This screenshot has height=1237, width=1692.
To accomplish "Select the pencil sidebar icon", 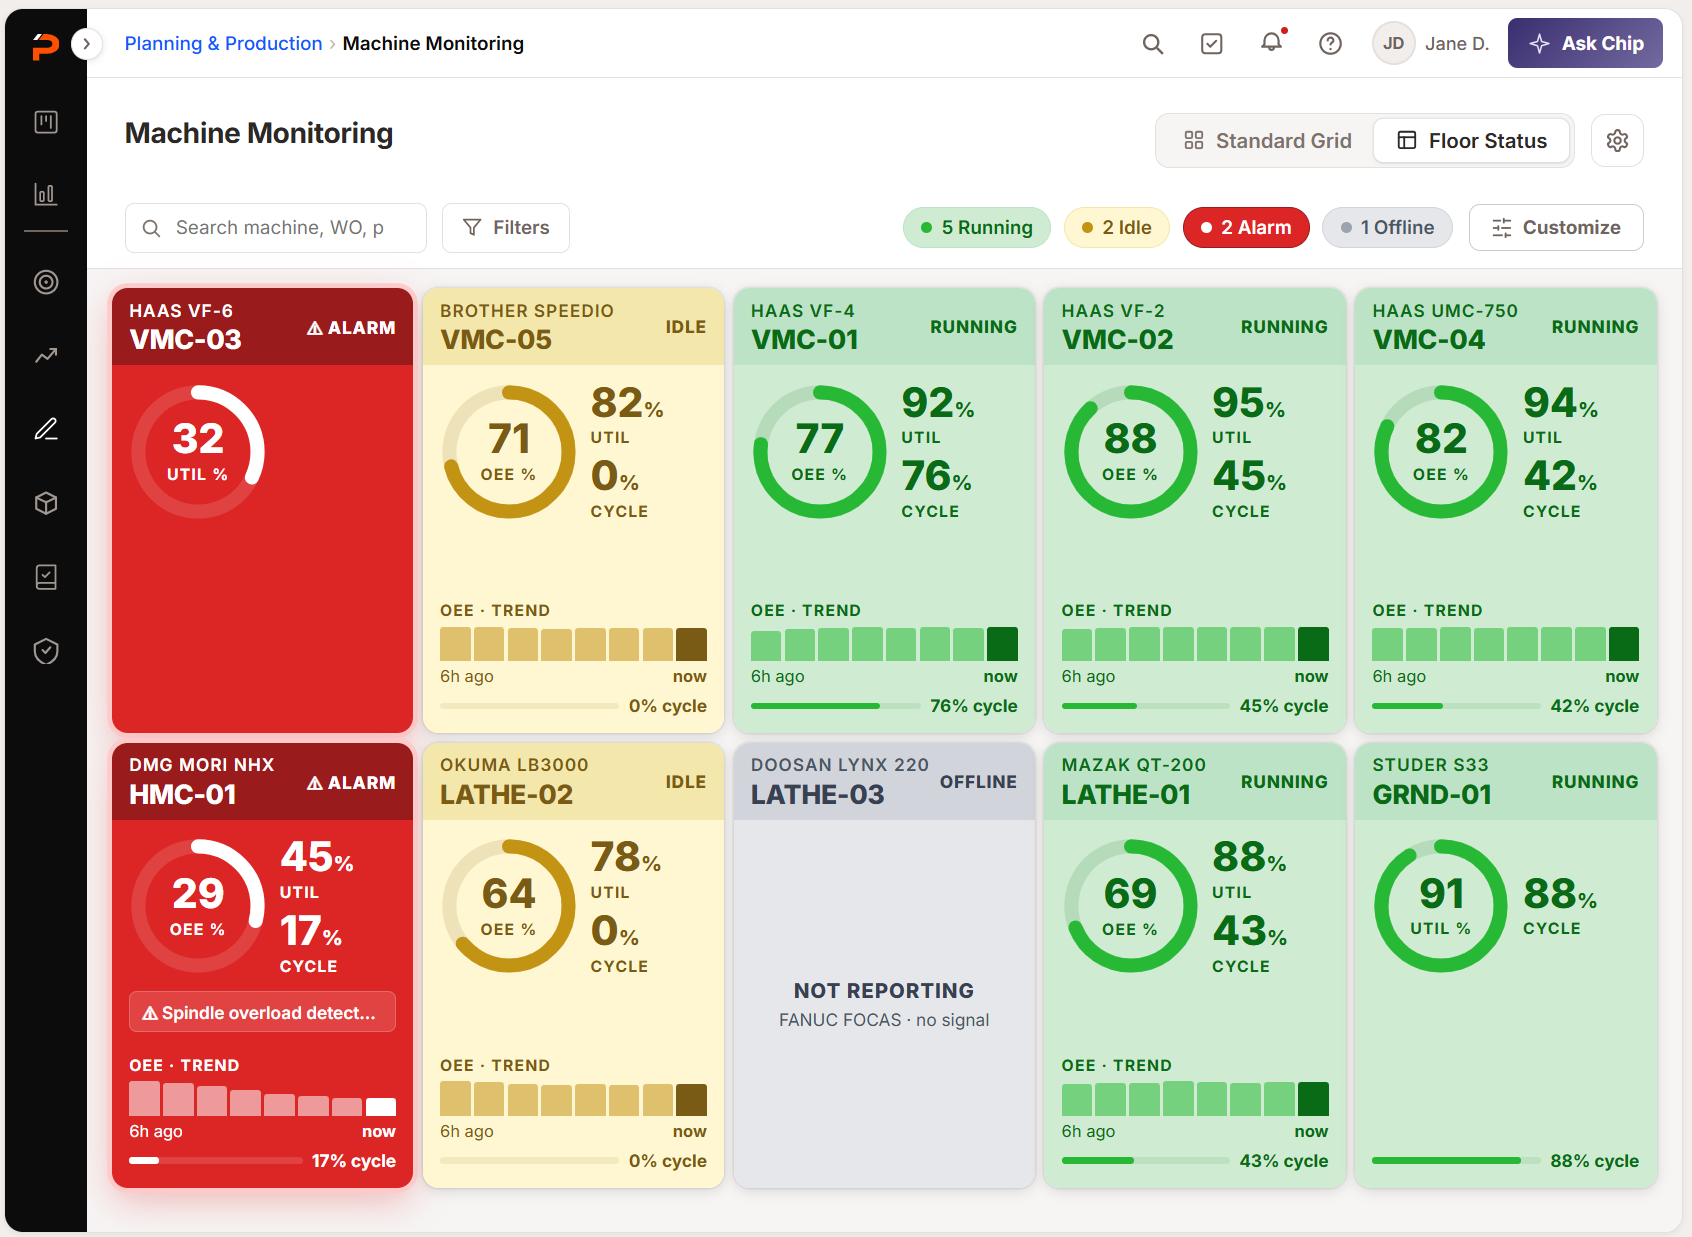I will tap(46, 429).
